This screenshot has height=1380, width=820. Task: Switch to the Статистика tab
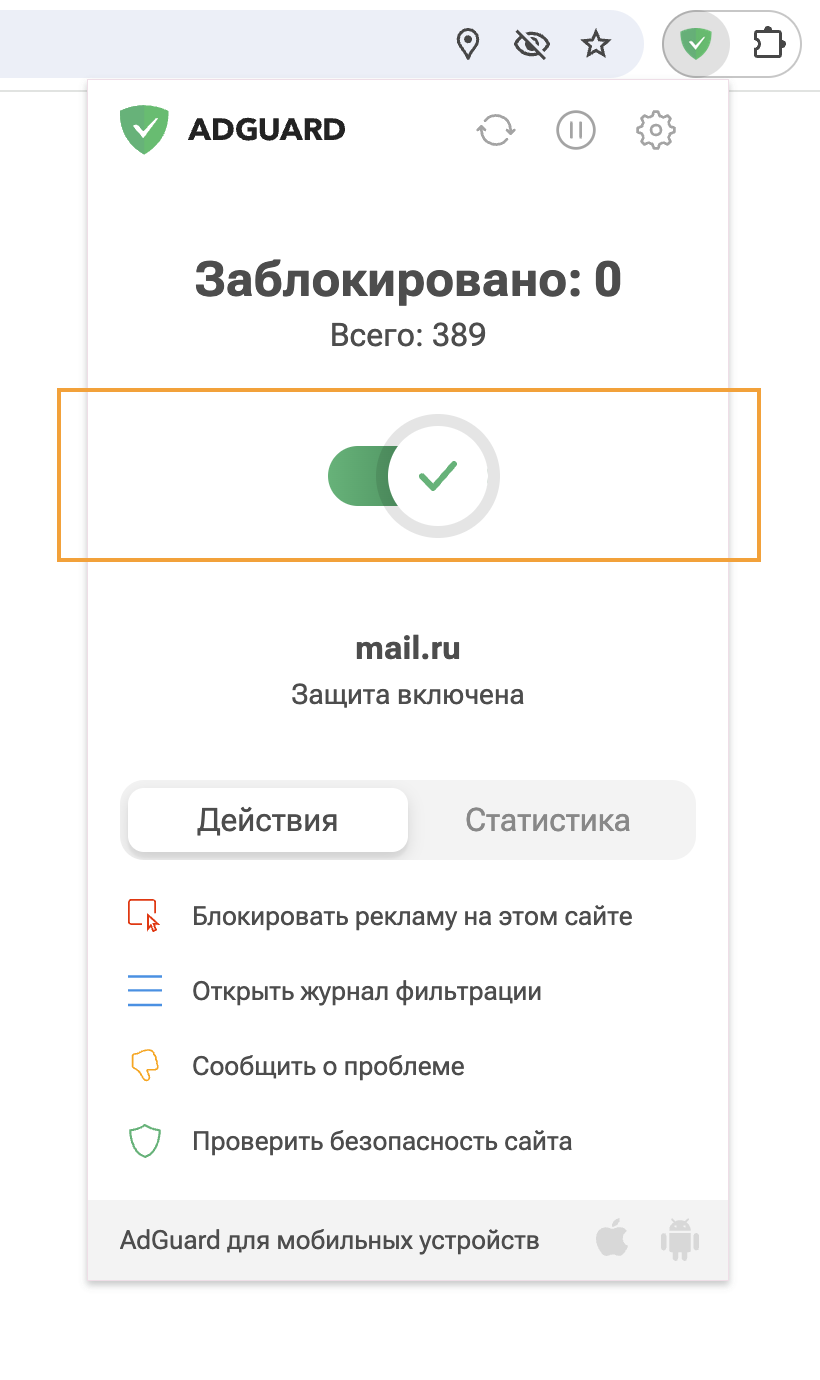pos(548,821)
